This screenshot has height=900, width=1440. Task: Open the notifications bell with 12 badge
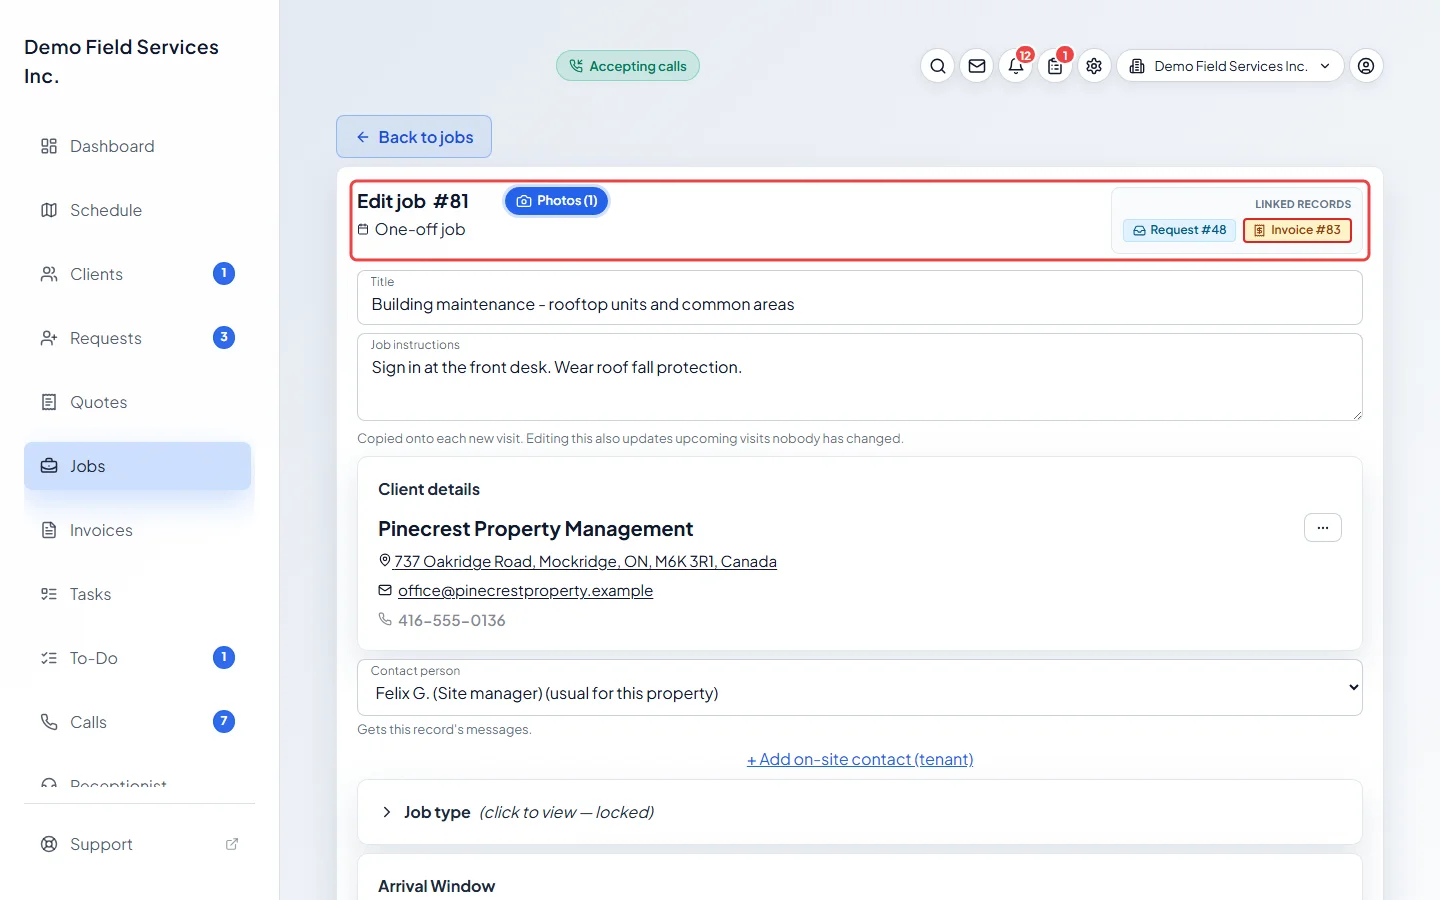tap(1016, 66)
